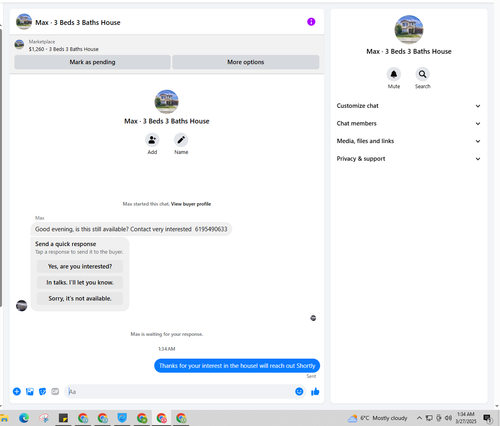Add people using the Add icon
This screenshot has width=500, height=426.
coord(152,140)
